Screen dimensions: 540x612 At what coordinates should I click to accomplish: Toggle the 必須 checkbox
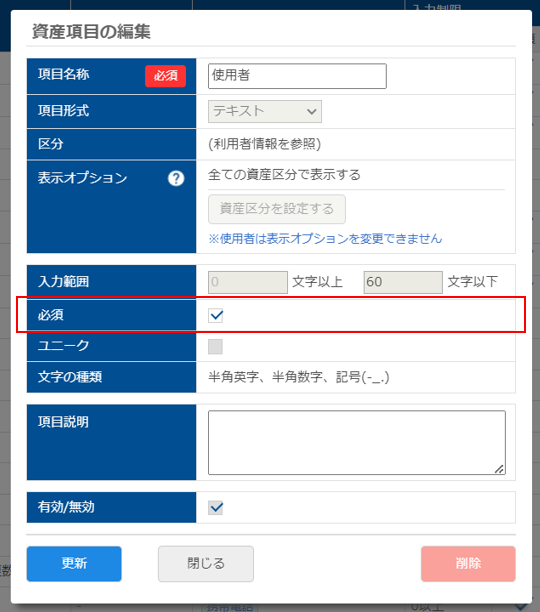215,315
